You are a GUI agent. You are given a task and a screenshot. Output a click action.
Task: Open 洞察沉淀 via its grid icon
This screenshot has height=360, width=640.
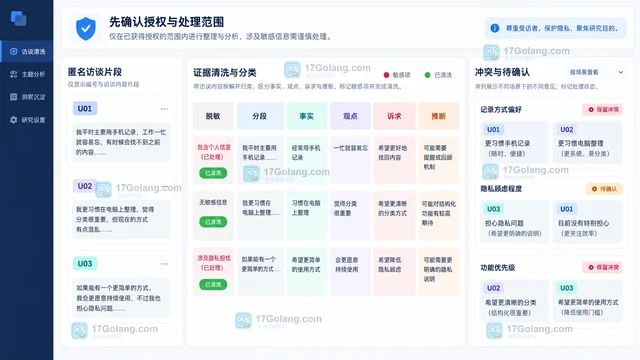point(13,97)
